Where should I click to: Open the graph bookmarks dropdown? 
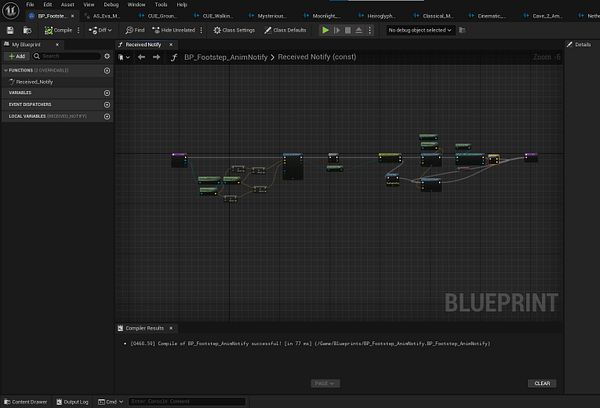[x=124, y=57]
